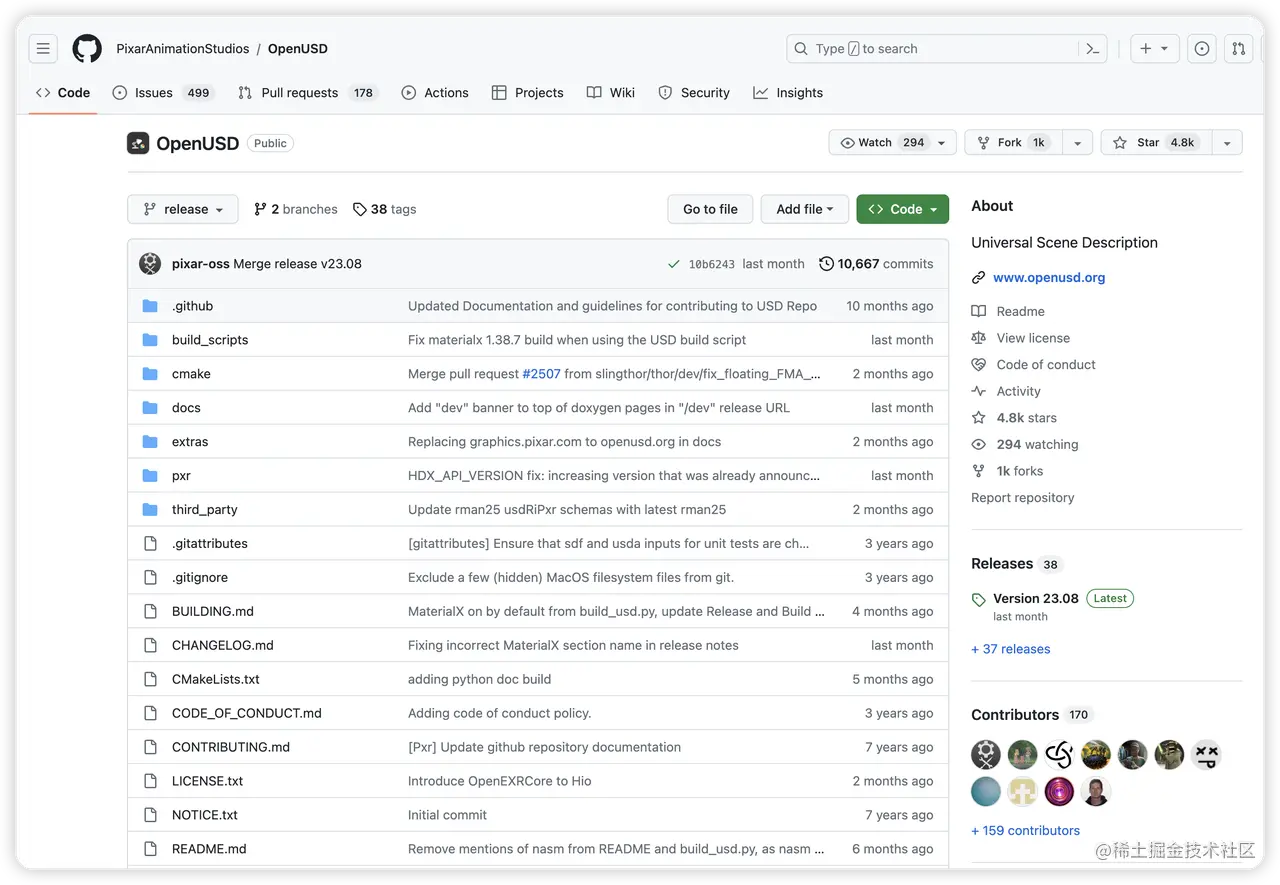The image size is (1280, 885).
Task: Open the Security tab
Action: 694,93
